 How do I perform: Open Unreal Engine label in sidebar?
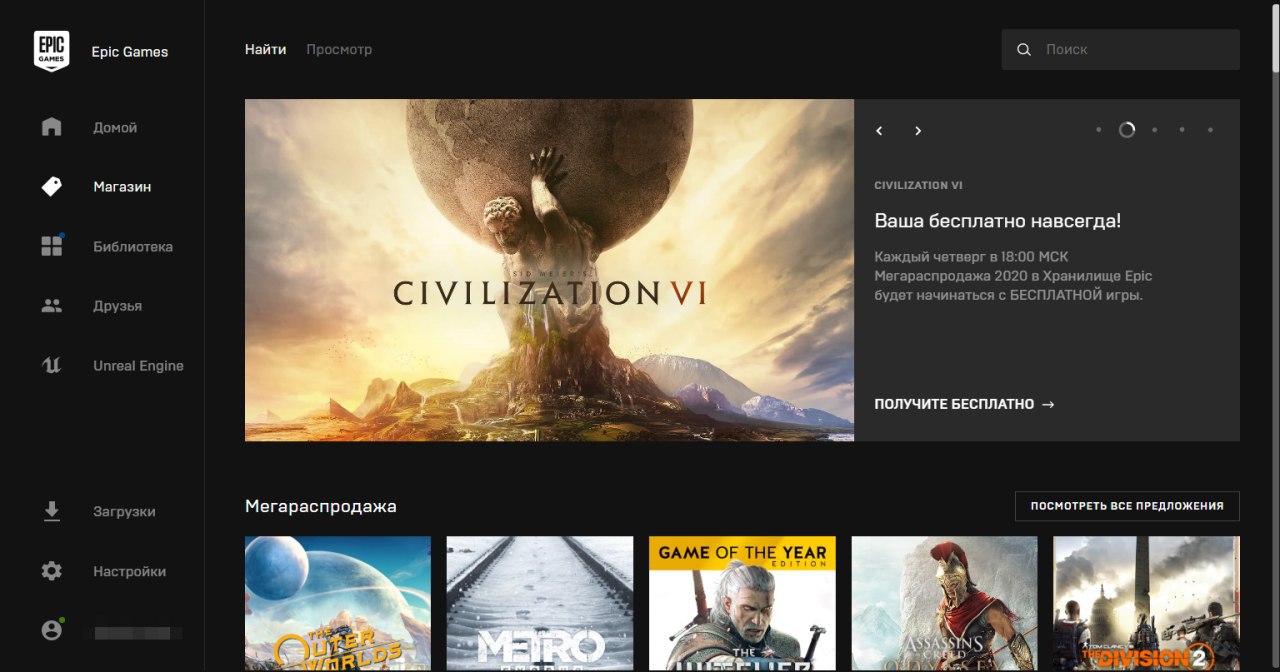coord(138,366)
